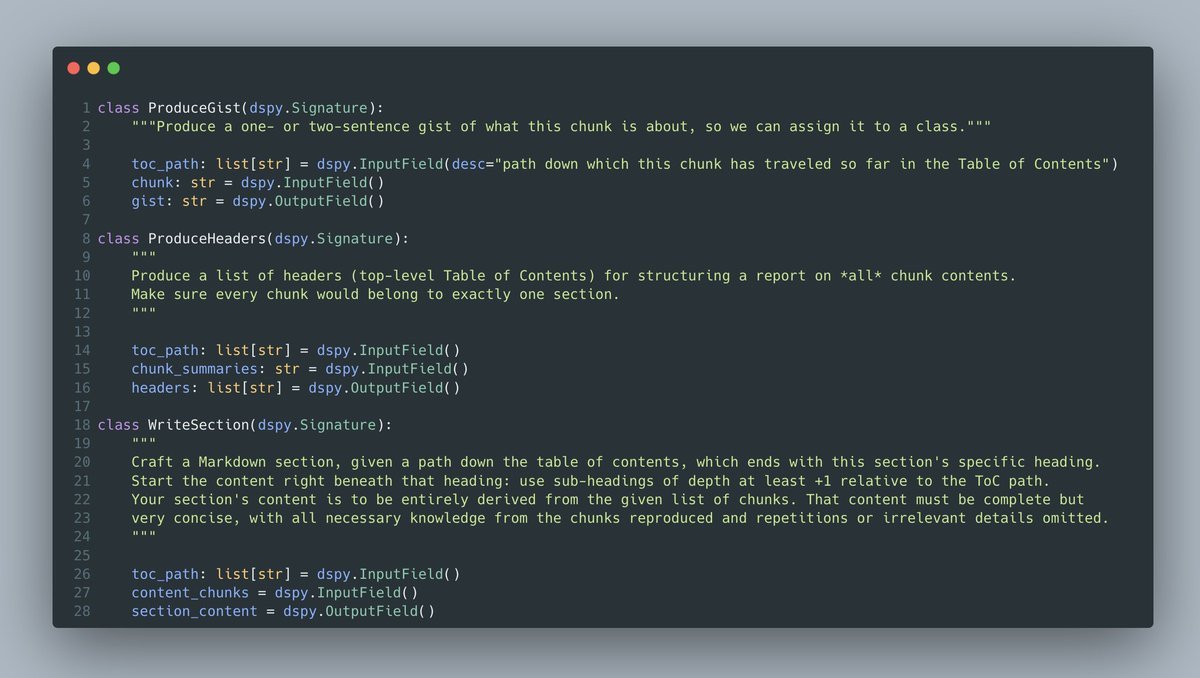Click the desc keyword argument on line 4
The image size is (1200, 678).
468,164
